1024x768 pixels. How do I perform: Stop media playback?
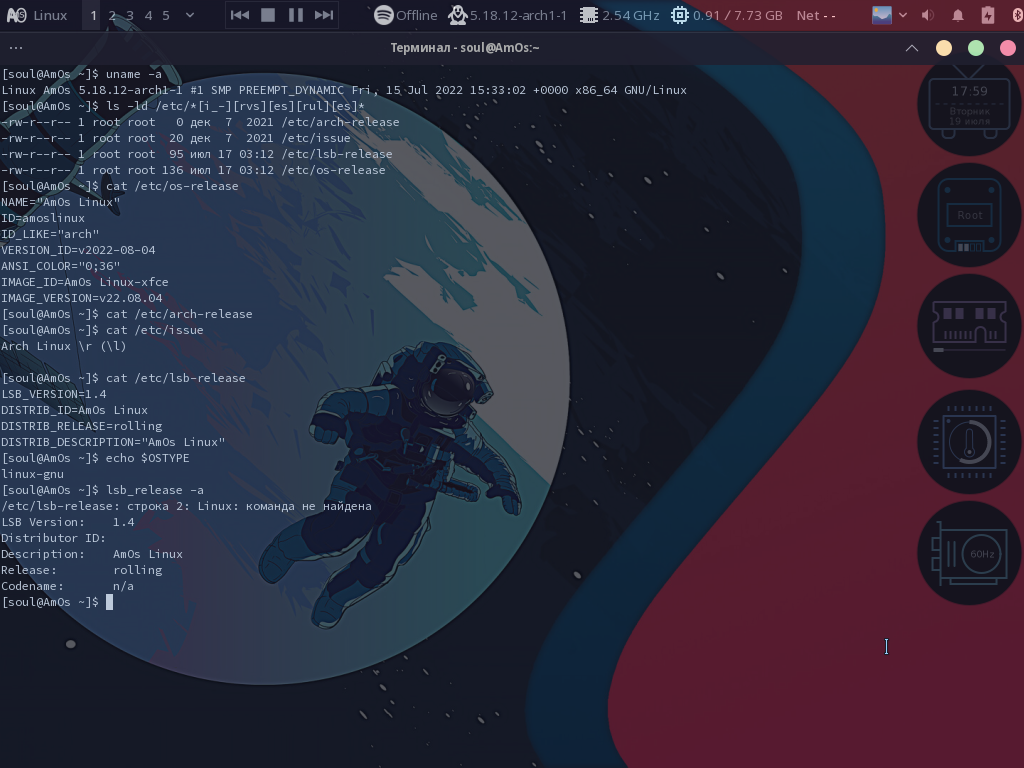click(268, 15)
